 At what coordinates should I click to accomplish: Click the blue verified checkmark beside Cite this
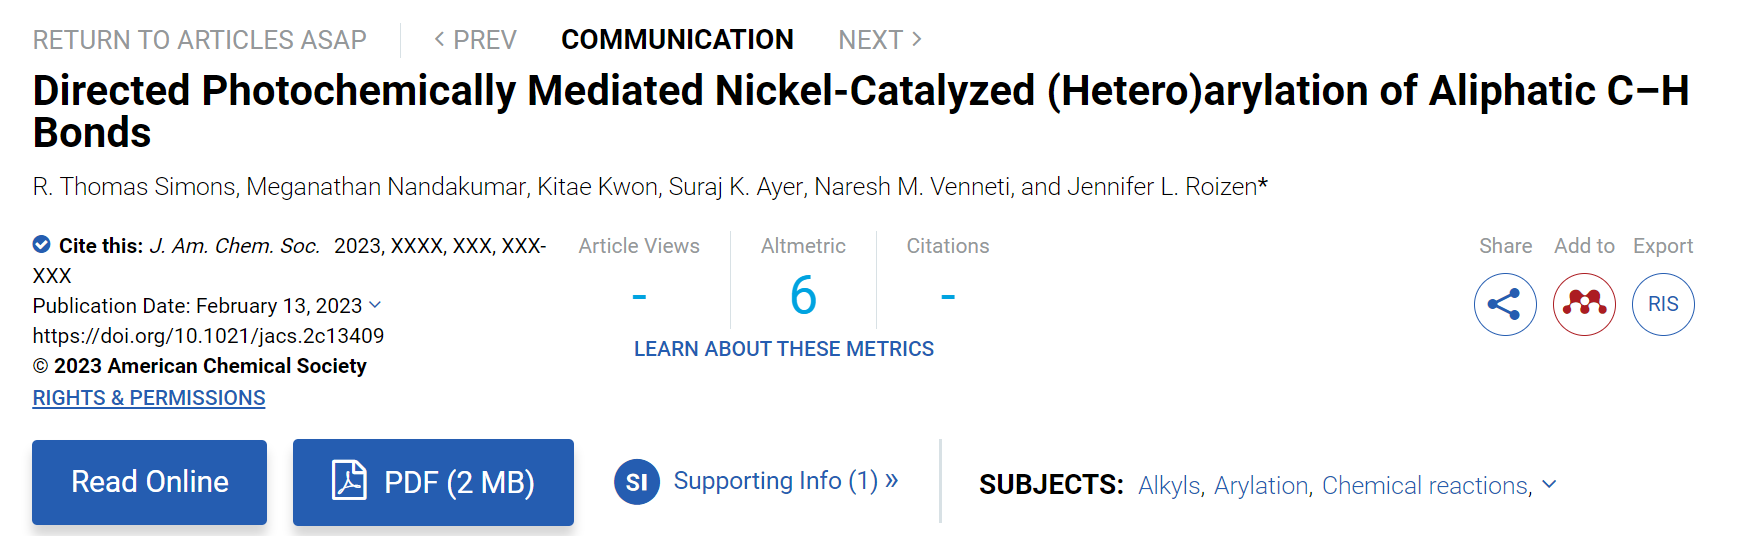[42, 244]
